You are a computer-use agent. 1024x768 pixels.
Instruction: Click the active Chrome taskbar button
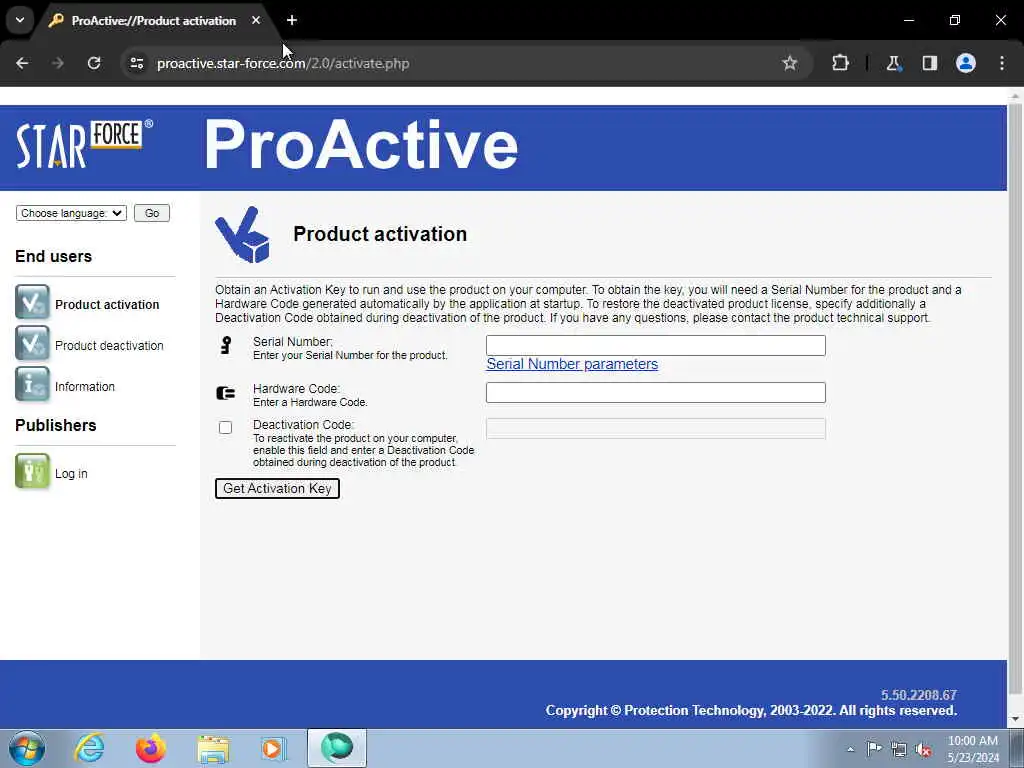coord(337,748)
